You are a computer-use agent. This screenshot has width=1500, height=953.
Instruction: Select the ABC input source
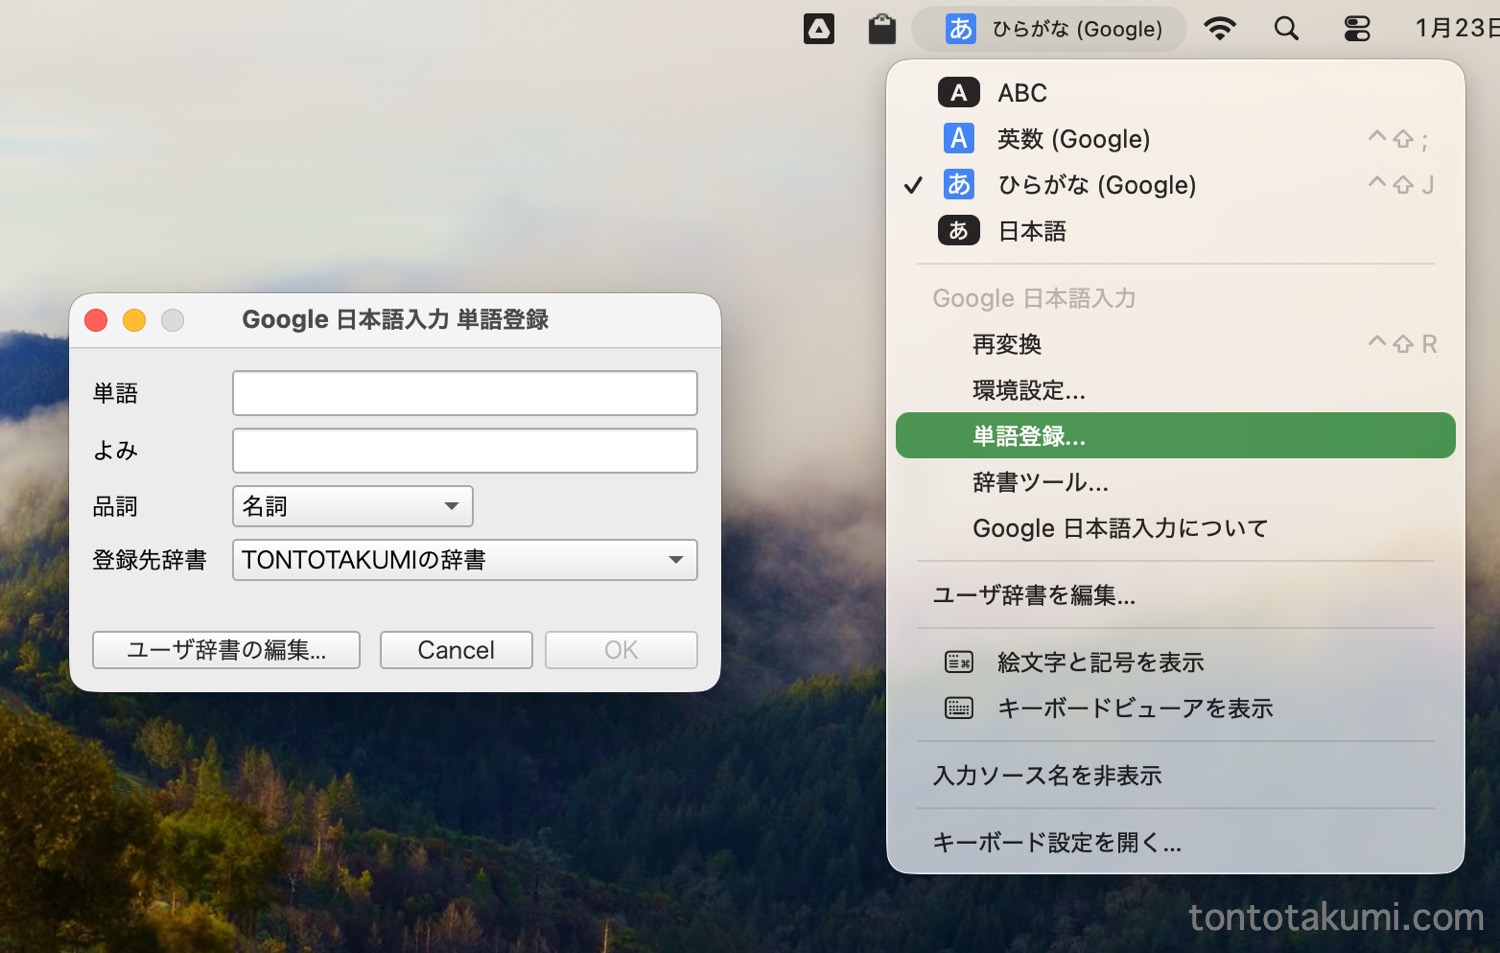pos(1022,93)
